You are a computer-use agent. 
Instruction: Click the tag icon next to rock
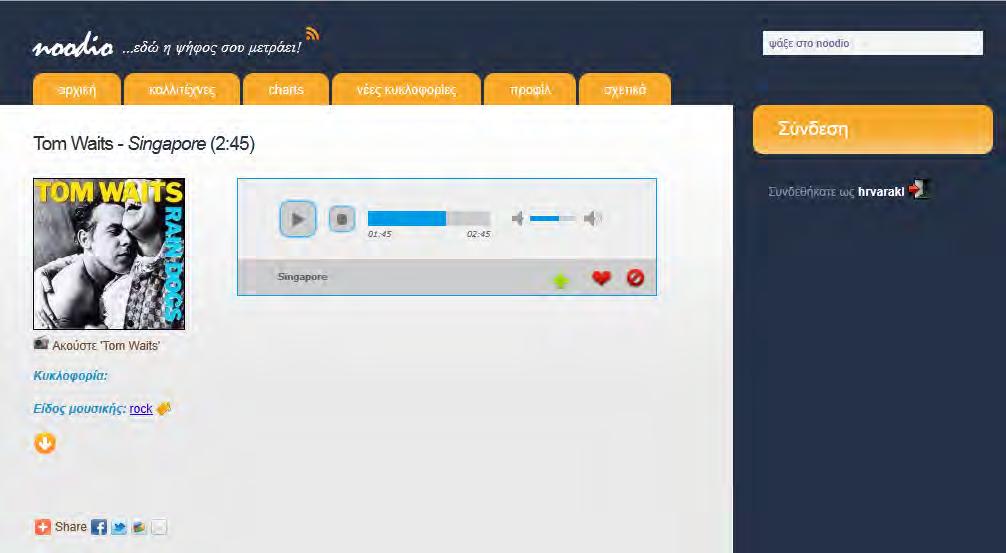pos(164,408)
